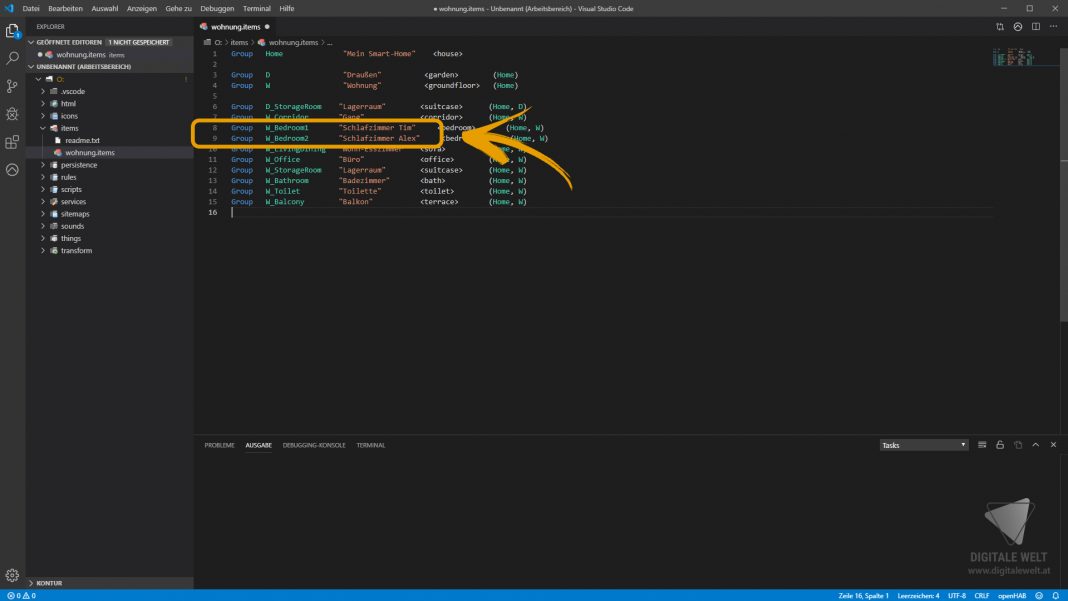Viewport: 1068px width, 601px height.
Task: Expand the rules folder
Action: point(68,177)
